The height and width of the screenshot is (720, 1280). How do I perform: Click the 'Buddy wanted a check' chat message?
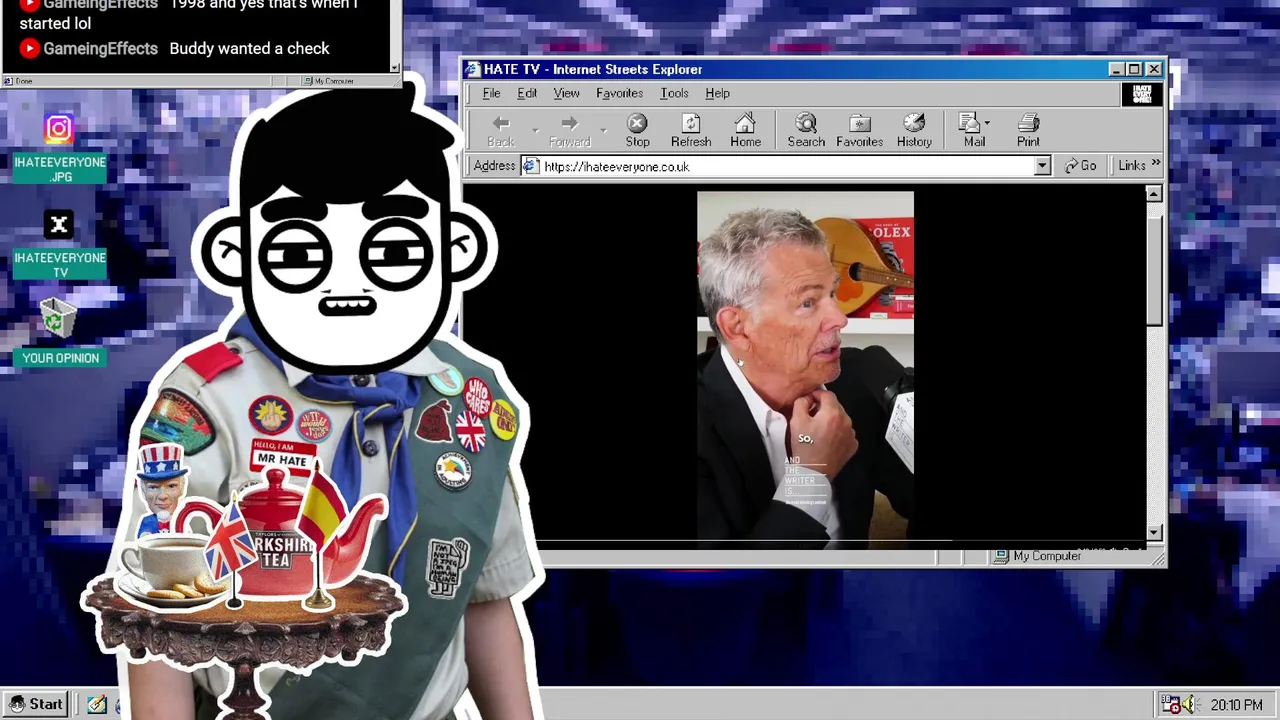[249, 48]
